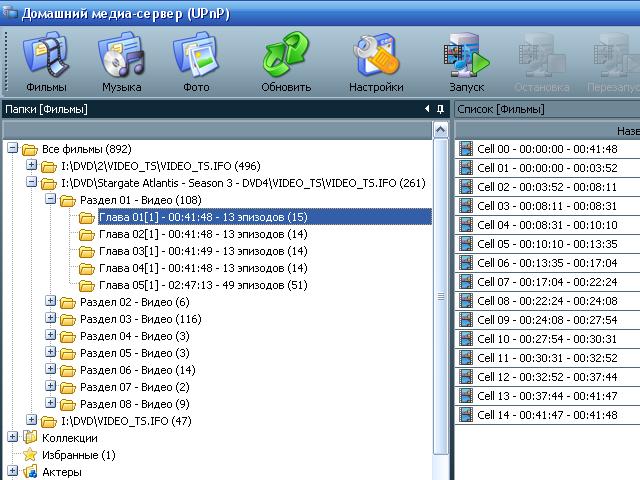Collapse the Раздел 01 - Видео (108) node
This screenshot has width=640, height=480.
[x=51, y=200]
